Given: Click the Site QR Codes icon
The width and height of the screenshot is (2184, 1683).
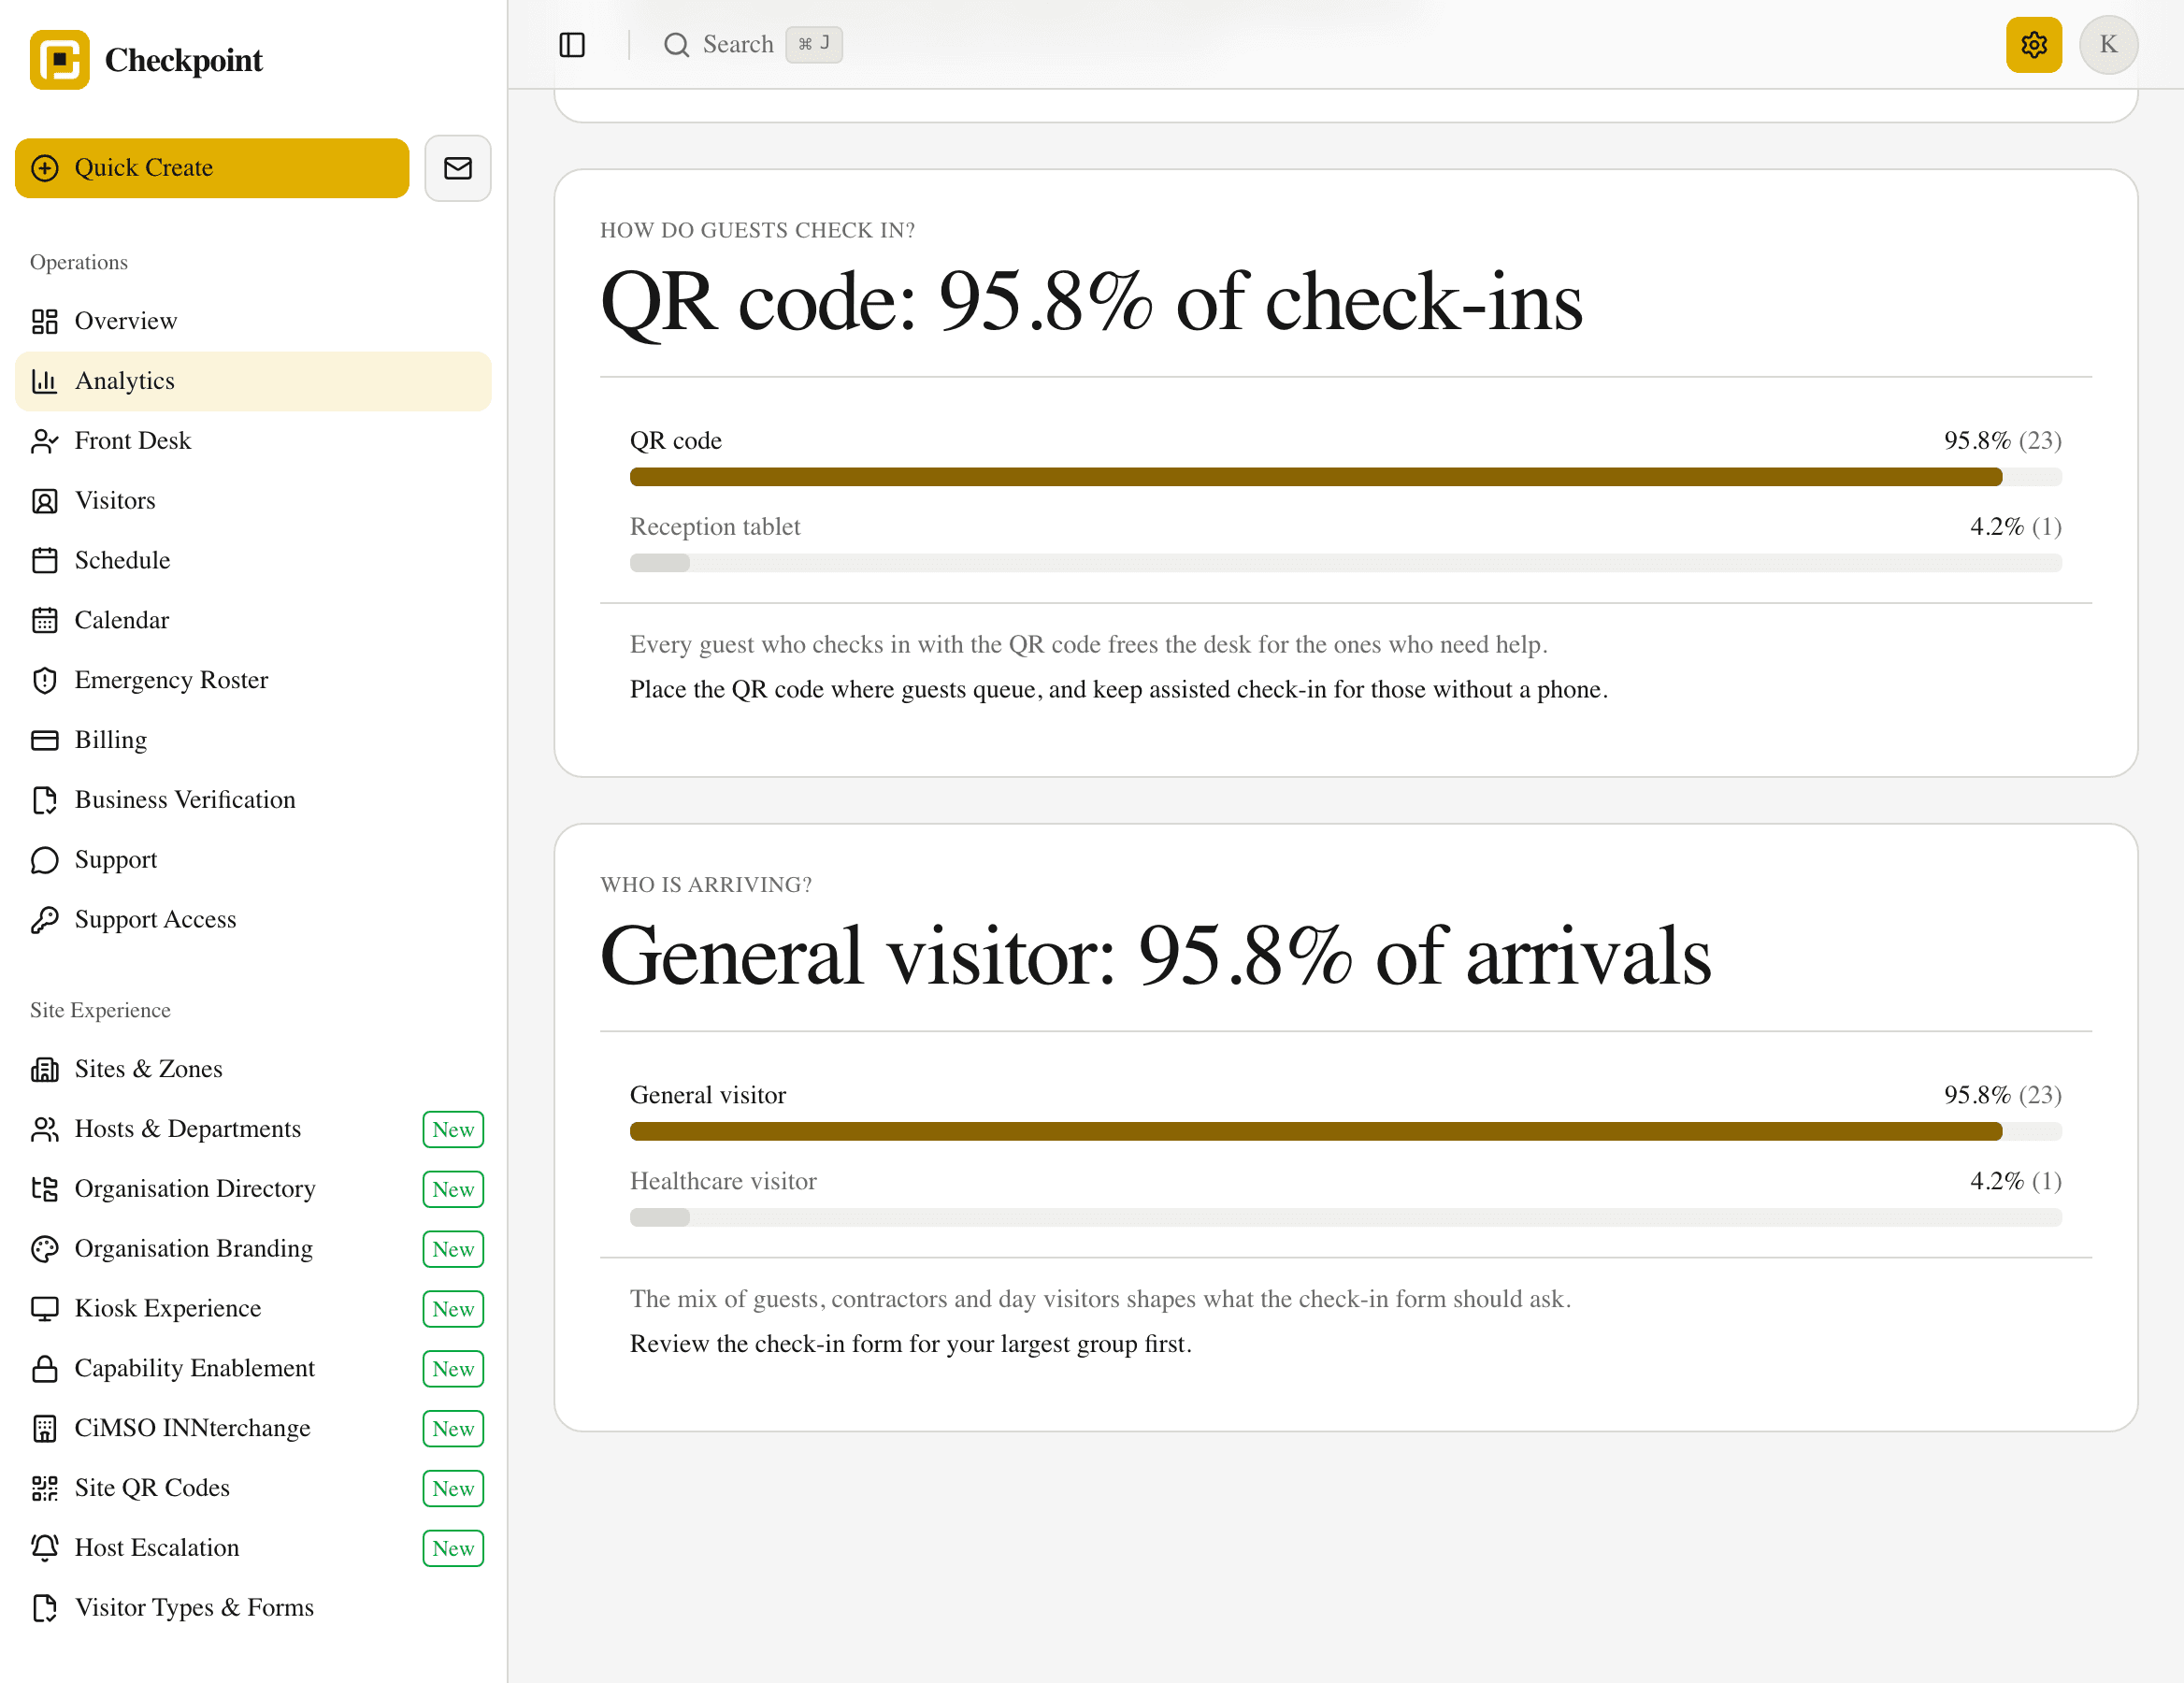Looking at the screenshot, I should (x=45, y=1488).
